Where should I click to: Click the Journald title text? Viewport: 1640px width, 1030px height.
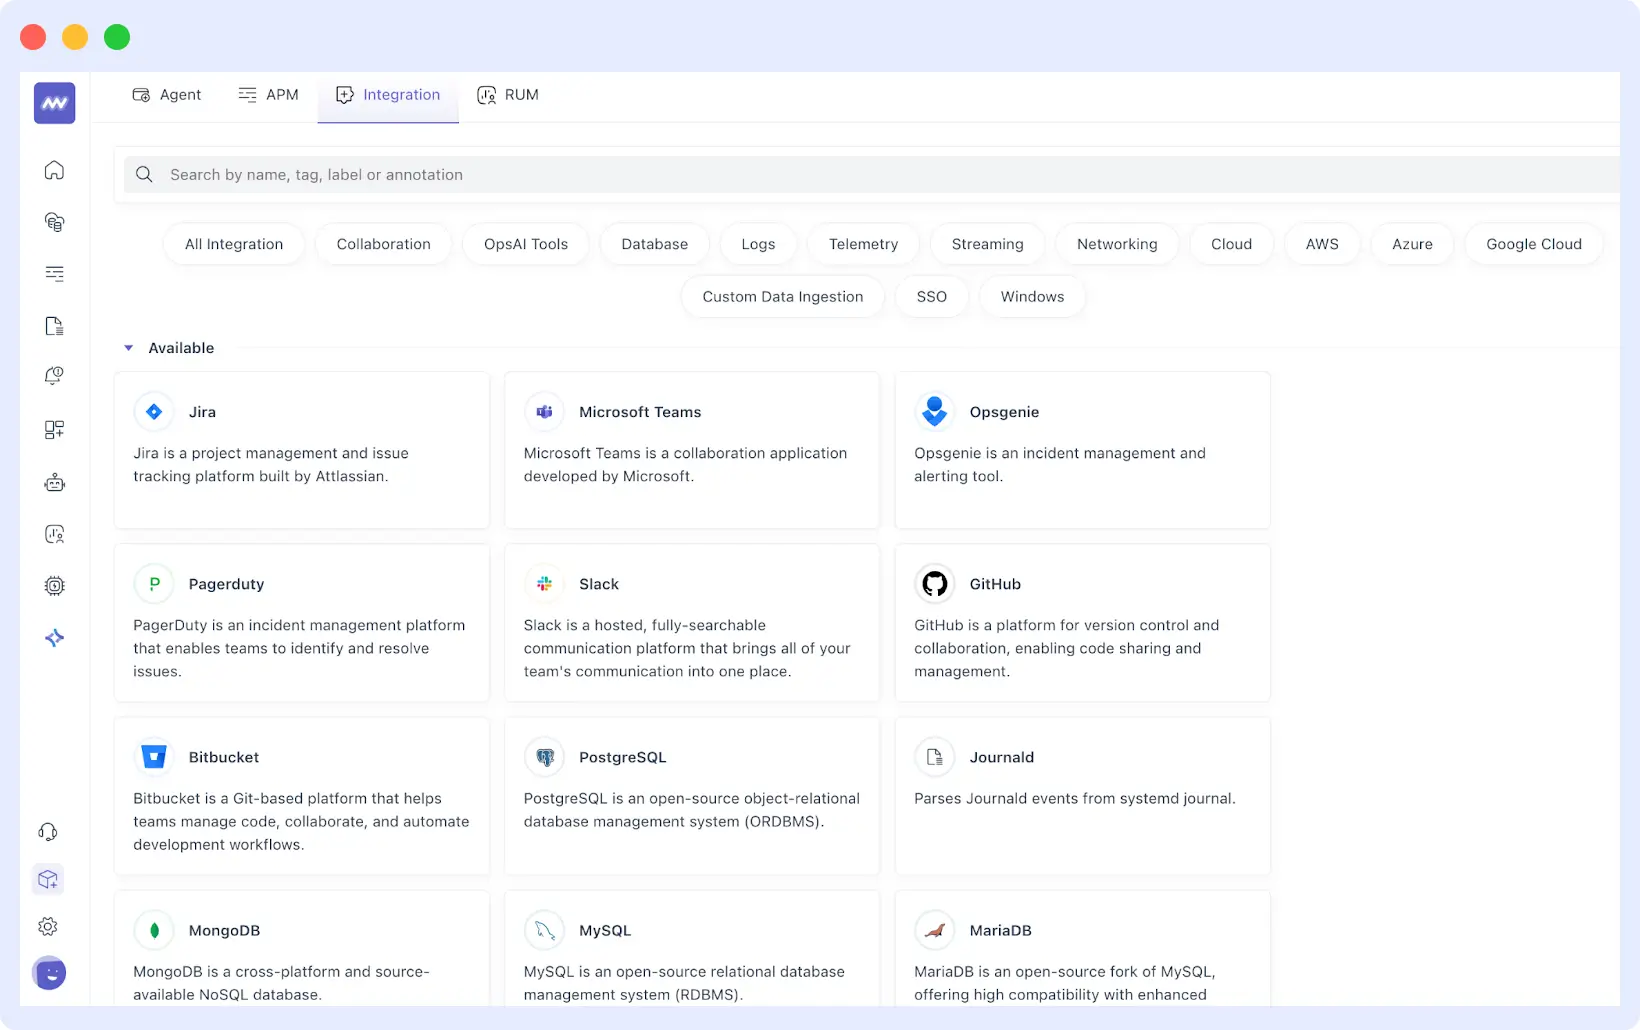point(1002,757)
